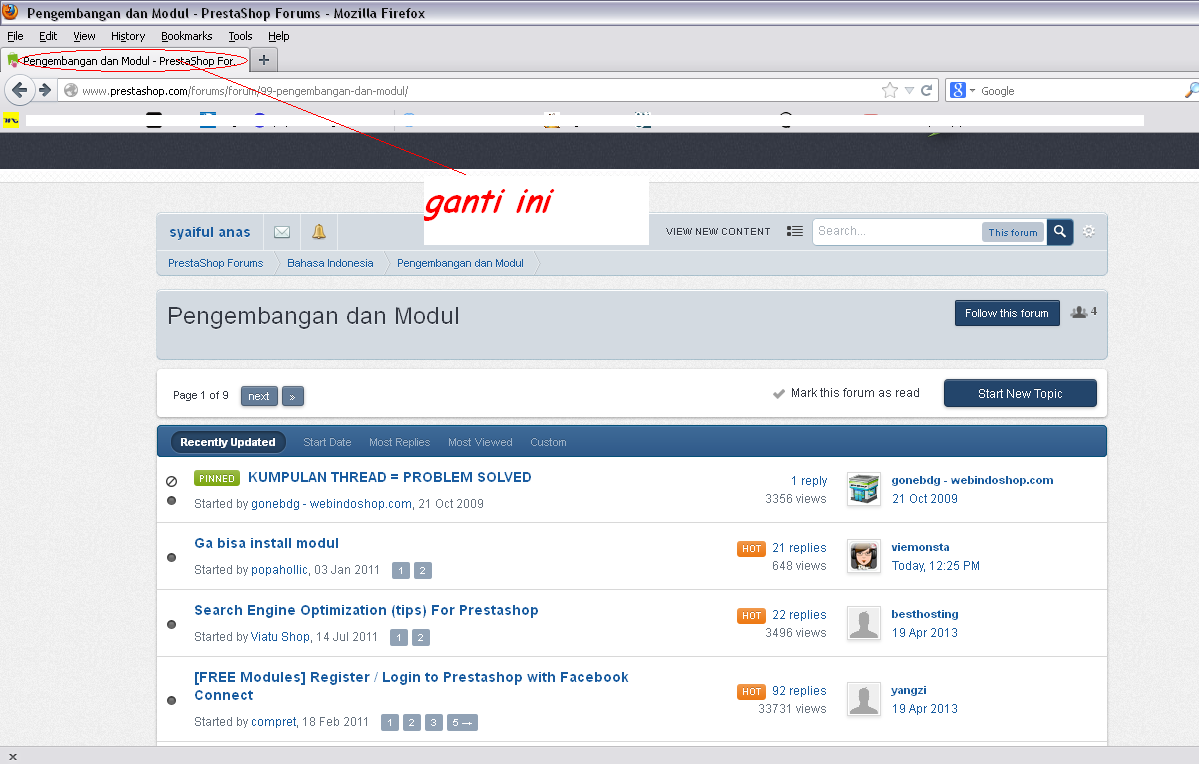Viewport: 1199px width, 764px height.
Task: Open the Ga bisa install modul topic
Action: point(266,543)
